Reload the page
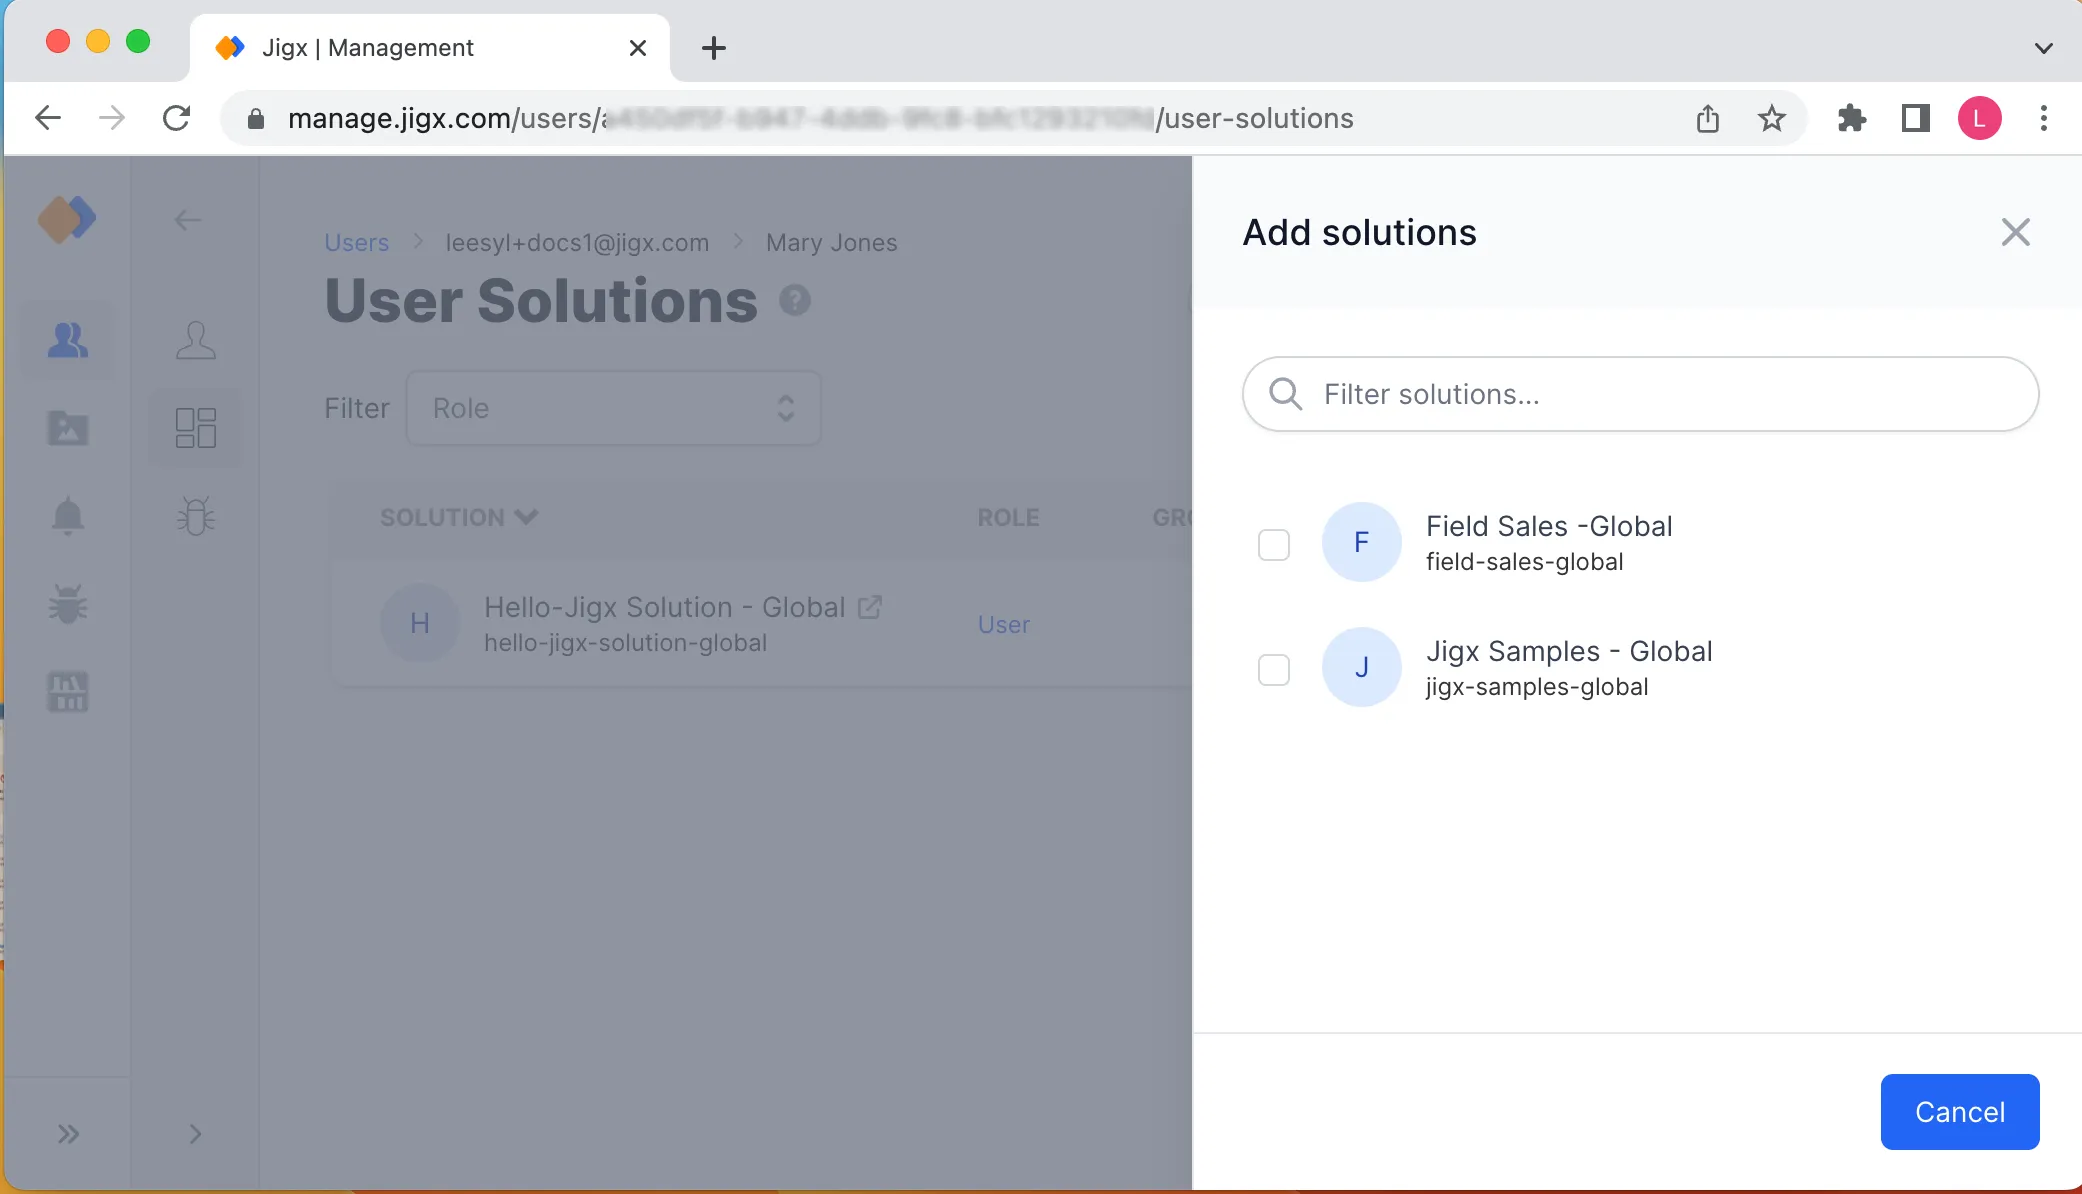Image resolution: width=2082 pixels, height=1194 pixels. point(176,118)
